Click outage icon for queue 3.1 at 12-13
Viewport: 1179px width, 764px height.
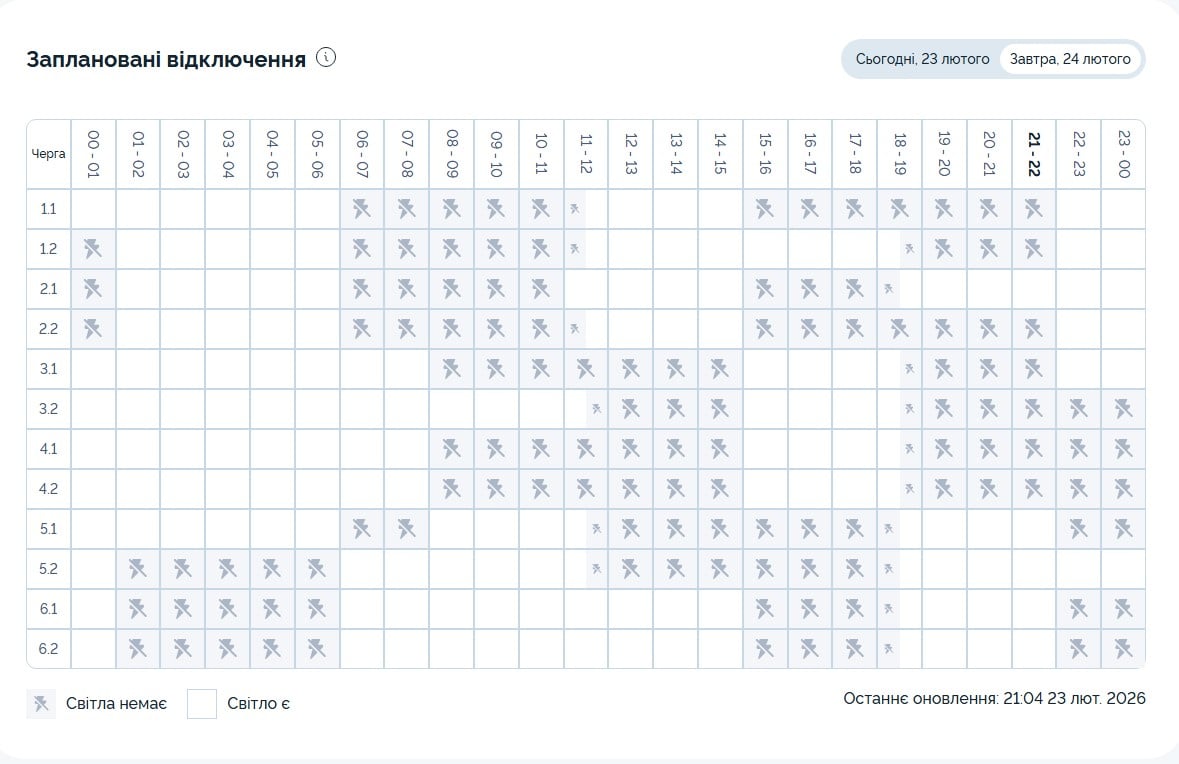point(630,369)
